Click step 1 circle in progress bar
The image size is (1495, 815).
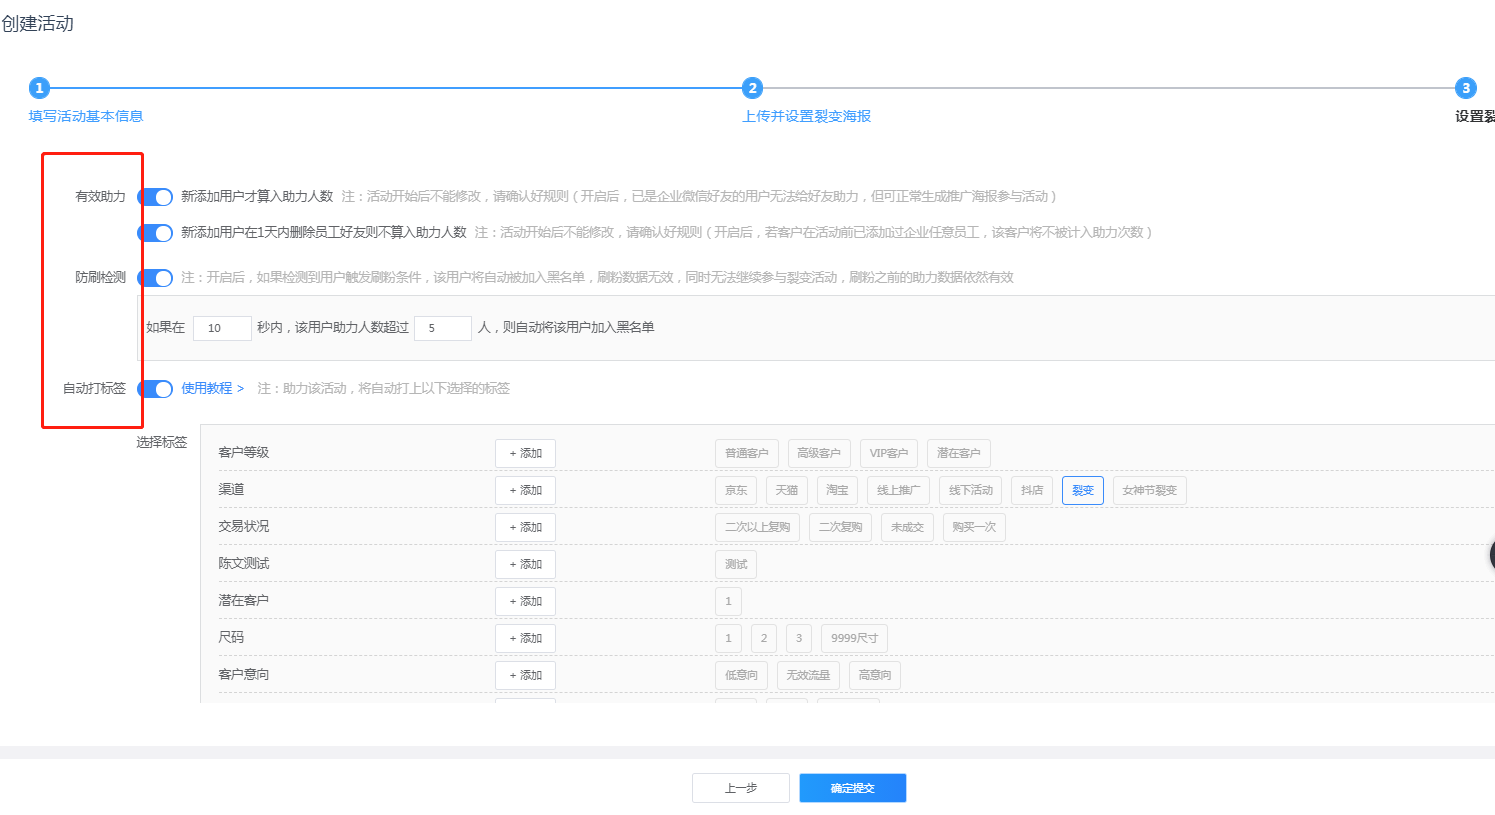point(39,88)
